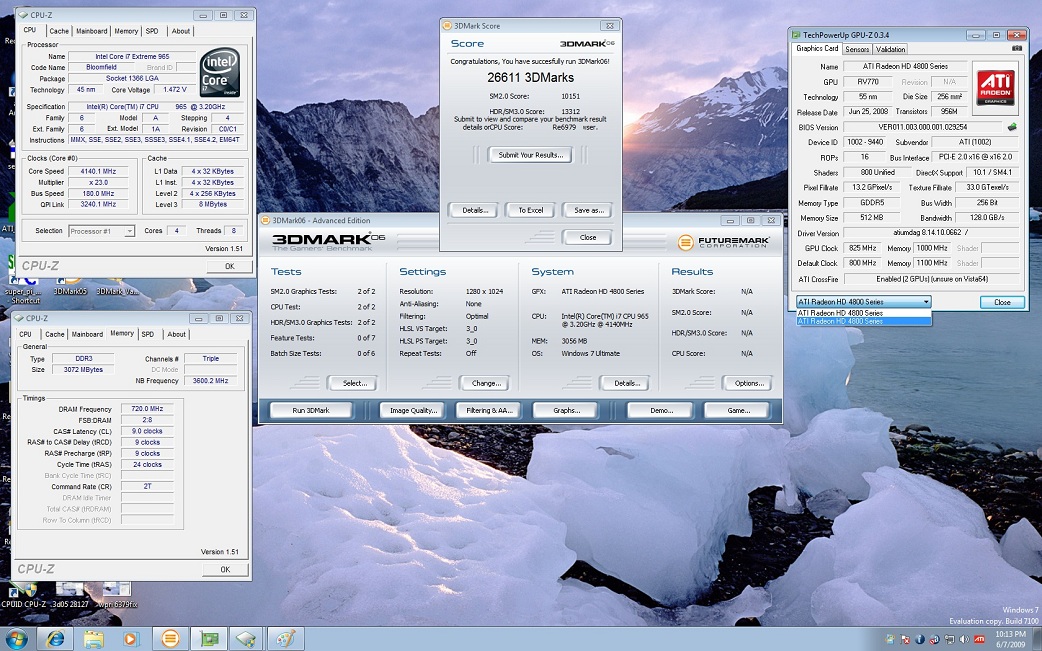Click the BIOS save chip icon in GPU-Z

[1012, 127]
